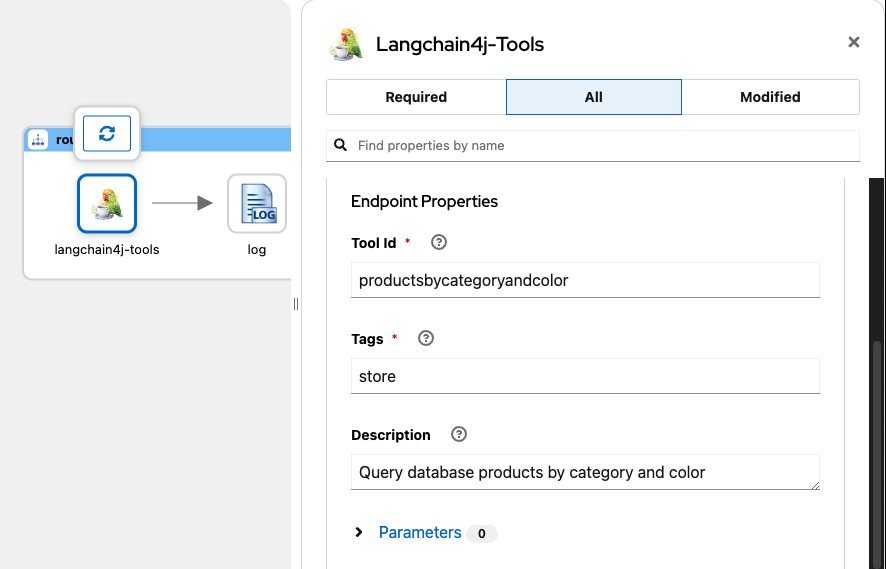Expand the Parameters section chevron
The image size is (886, 569).
point(359,533)
